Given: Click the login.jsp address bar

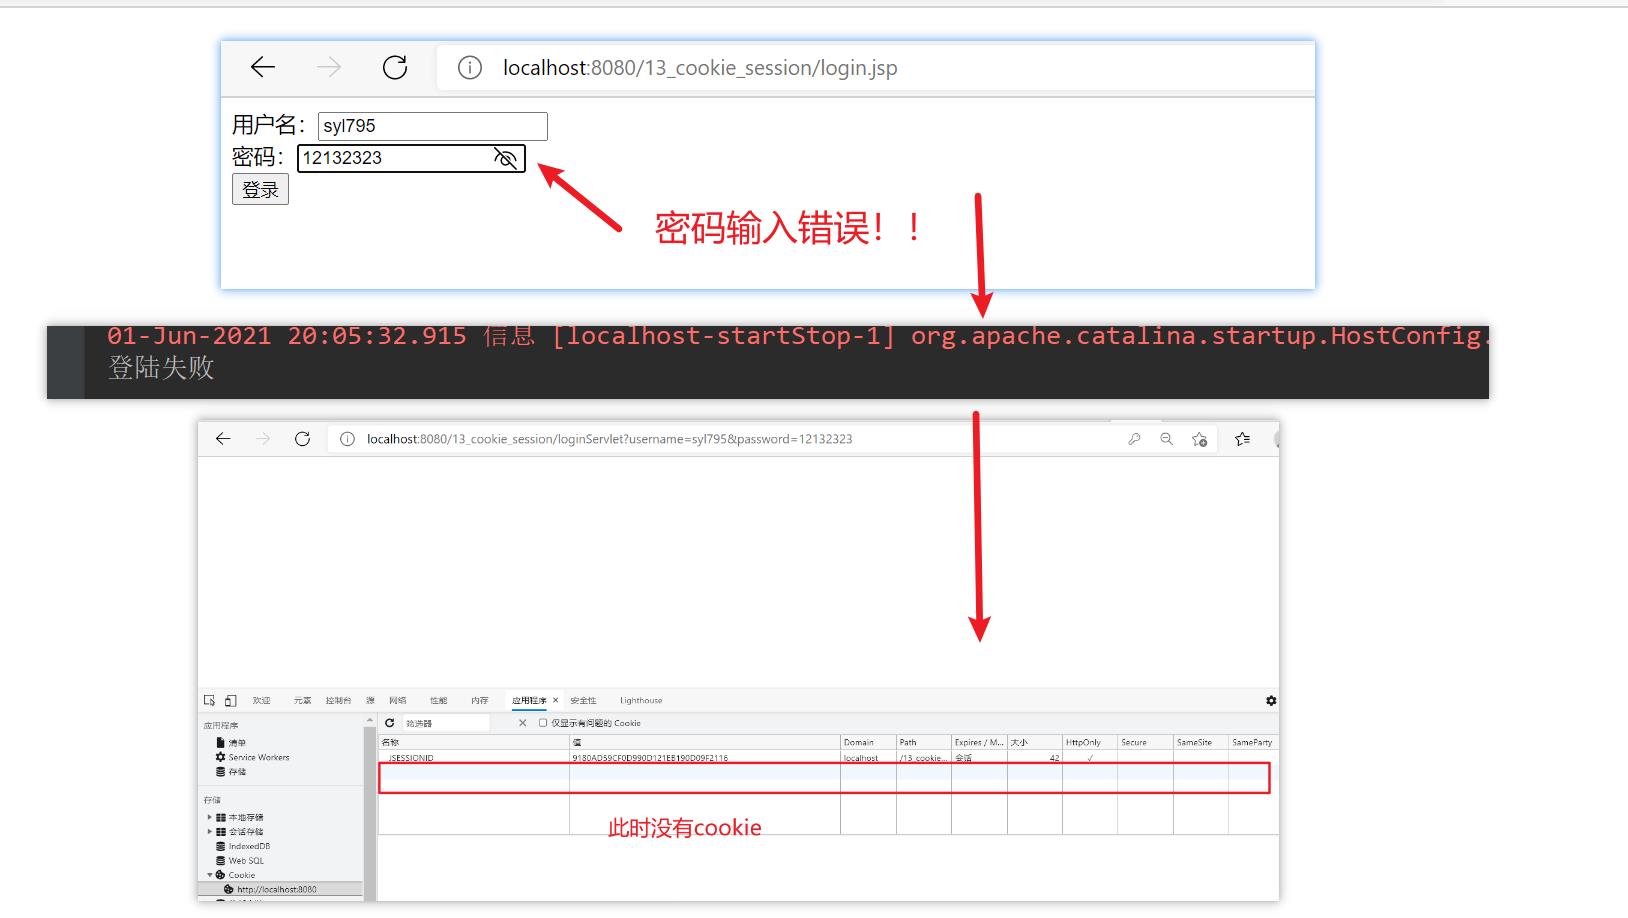Looking at the screenshot, I should [x=875, y=67].
